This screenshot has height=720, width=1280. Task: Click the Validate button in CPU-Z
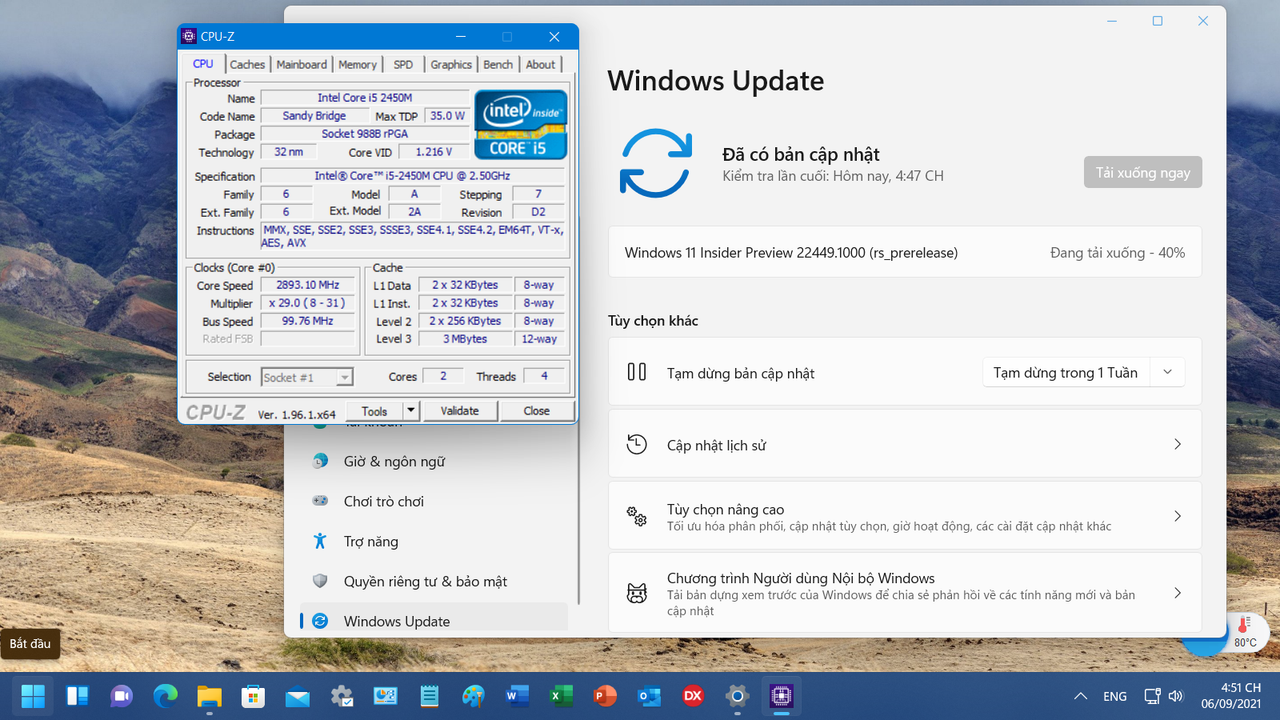459,411
